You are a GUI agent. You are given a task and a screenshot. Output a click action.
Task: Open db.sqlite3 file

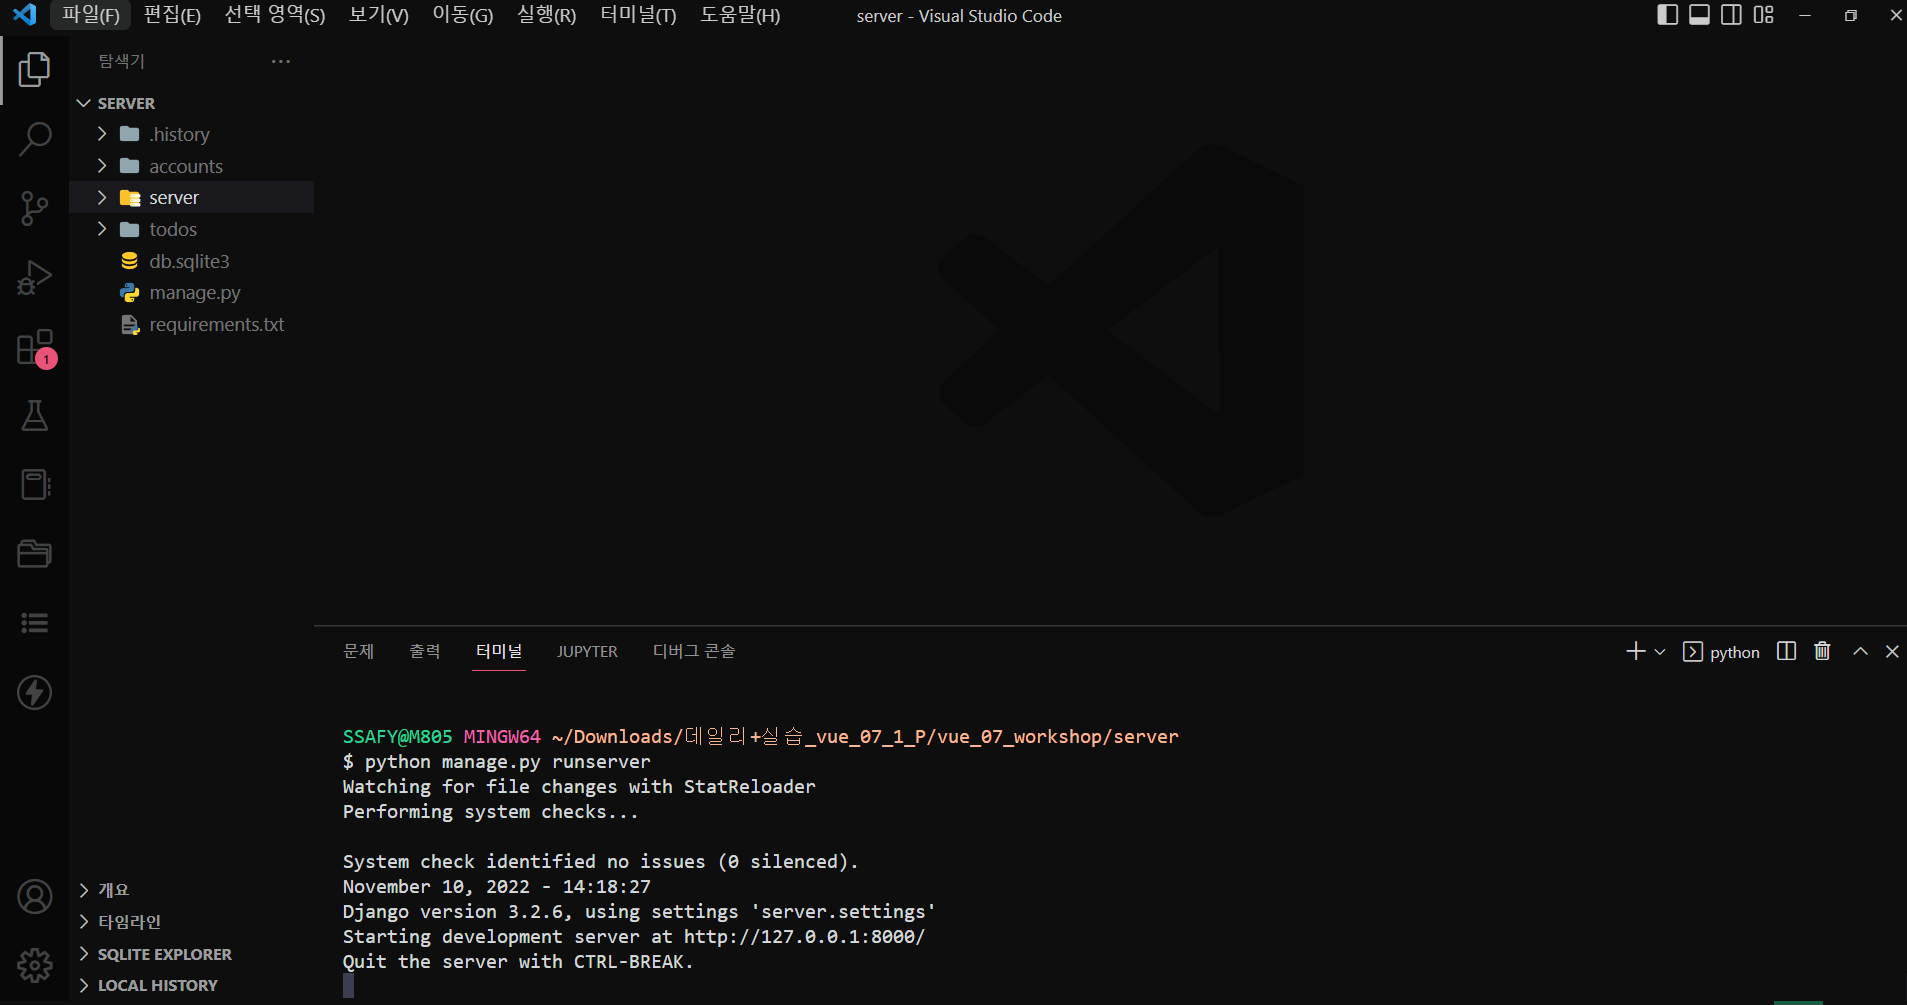(x=191, y=261)
